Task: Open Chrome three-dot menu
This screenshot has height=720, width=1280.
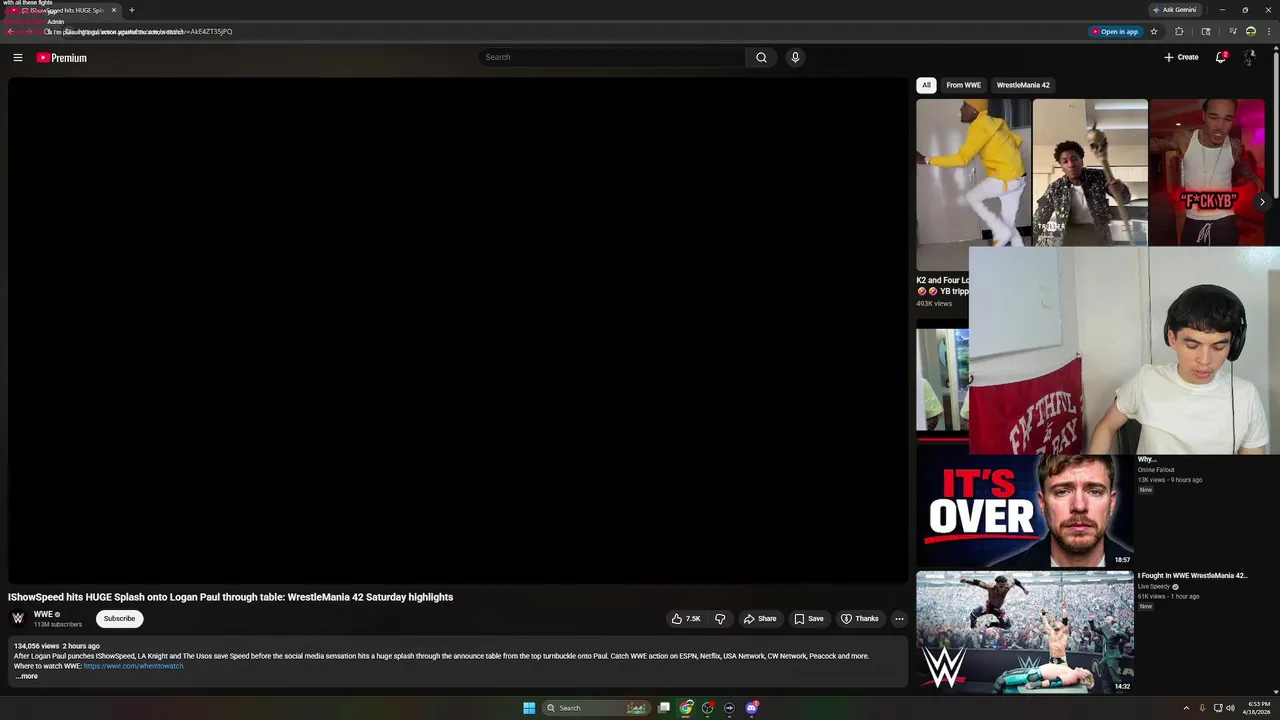Action: (x=1268, y=32)
